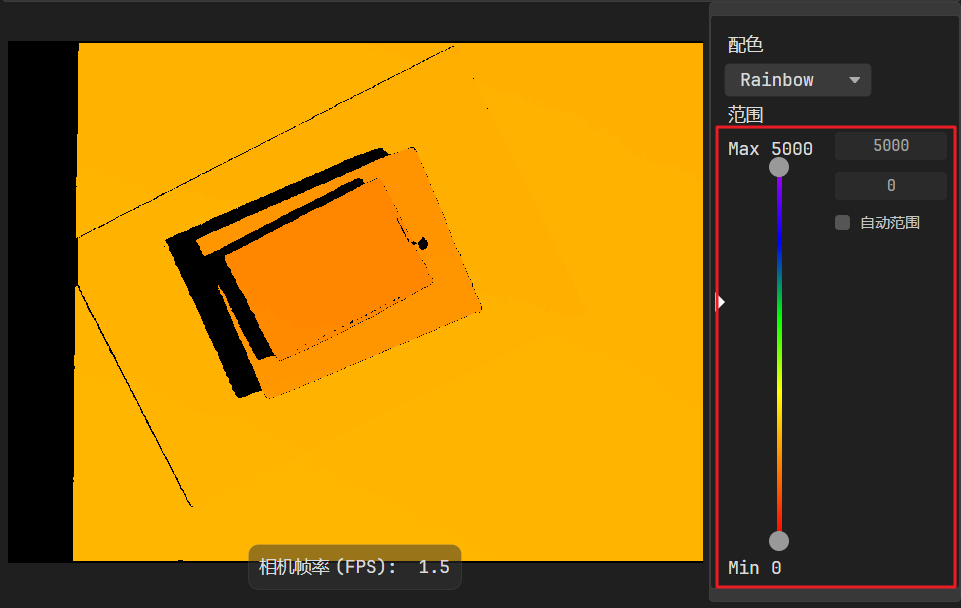The height and width of the screenshot is (608, 961).
Task: Click the 自动范围 label text
Action: click(890, 223)
